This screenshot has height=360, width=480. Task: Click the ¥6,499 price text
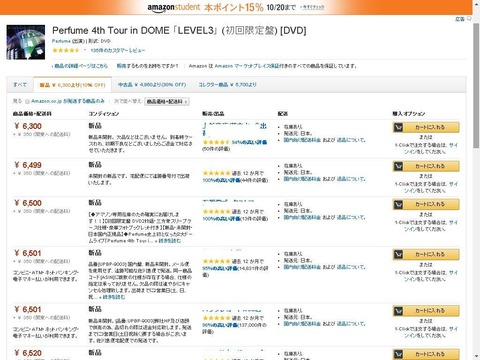tap(28, 165)
